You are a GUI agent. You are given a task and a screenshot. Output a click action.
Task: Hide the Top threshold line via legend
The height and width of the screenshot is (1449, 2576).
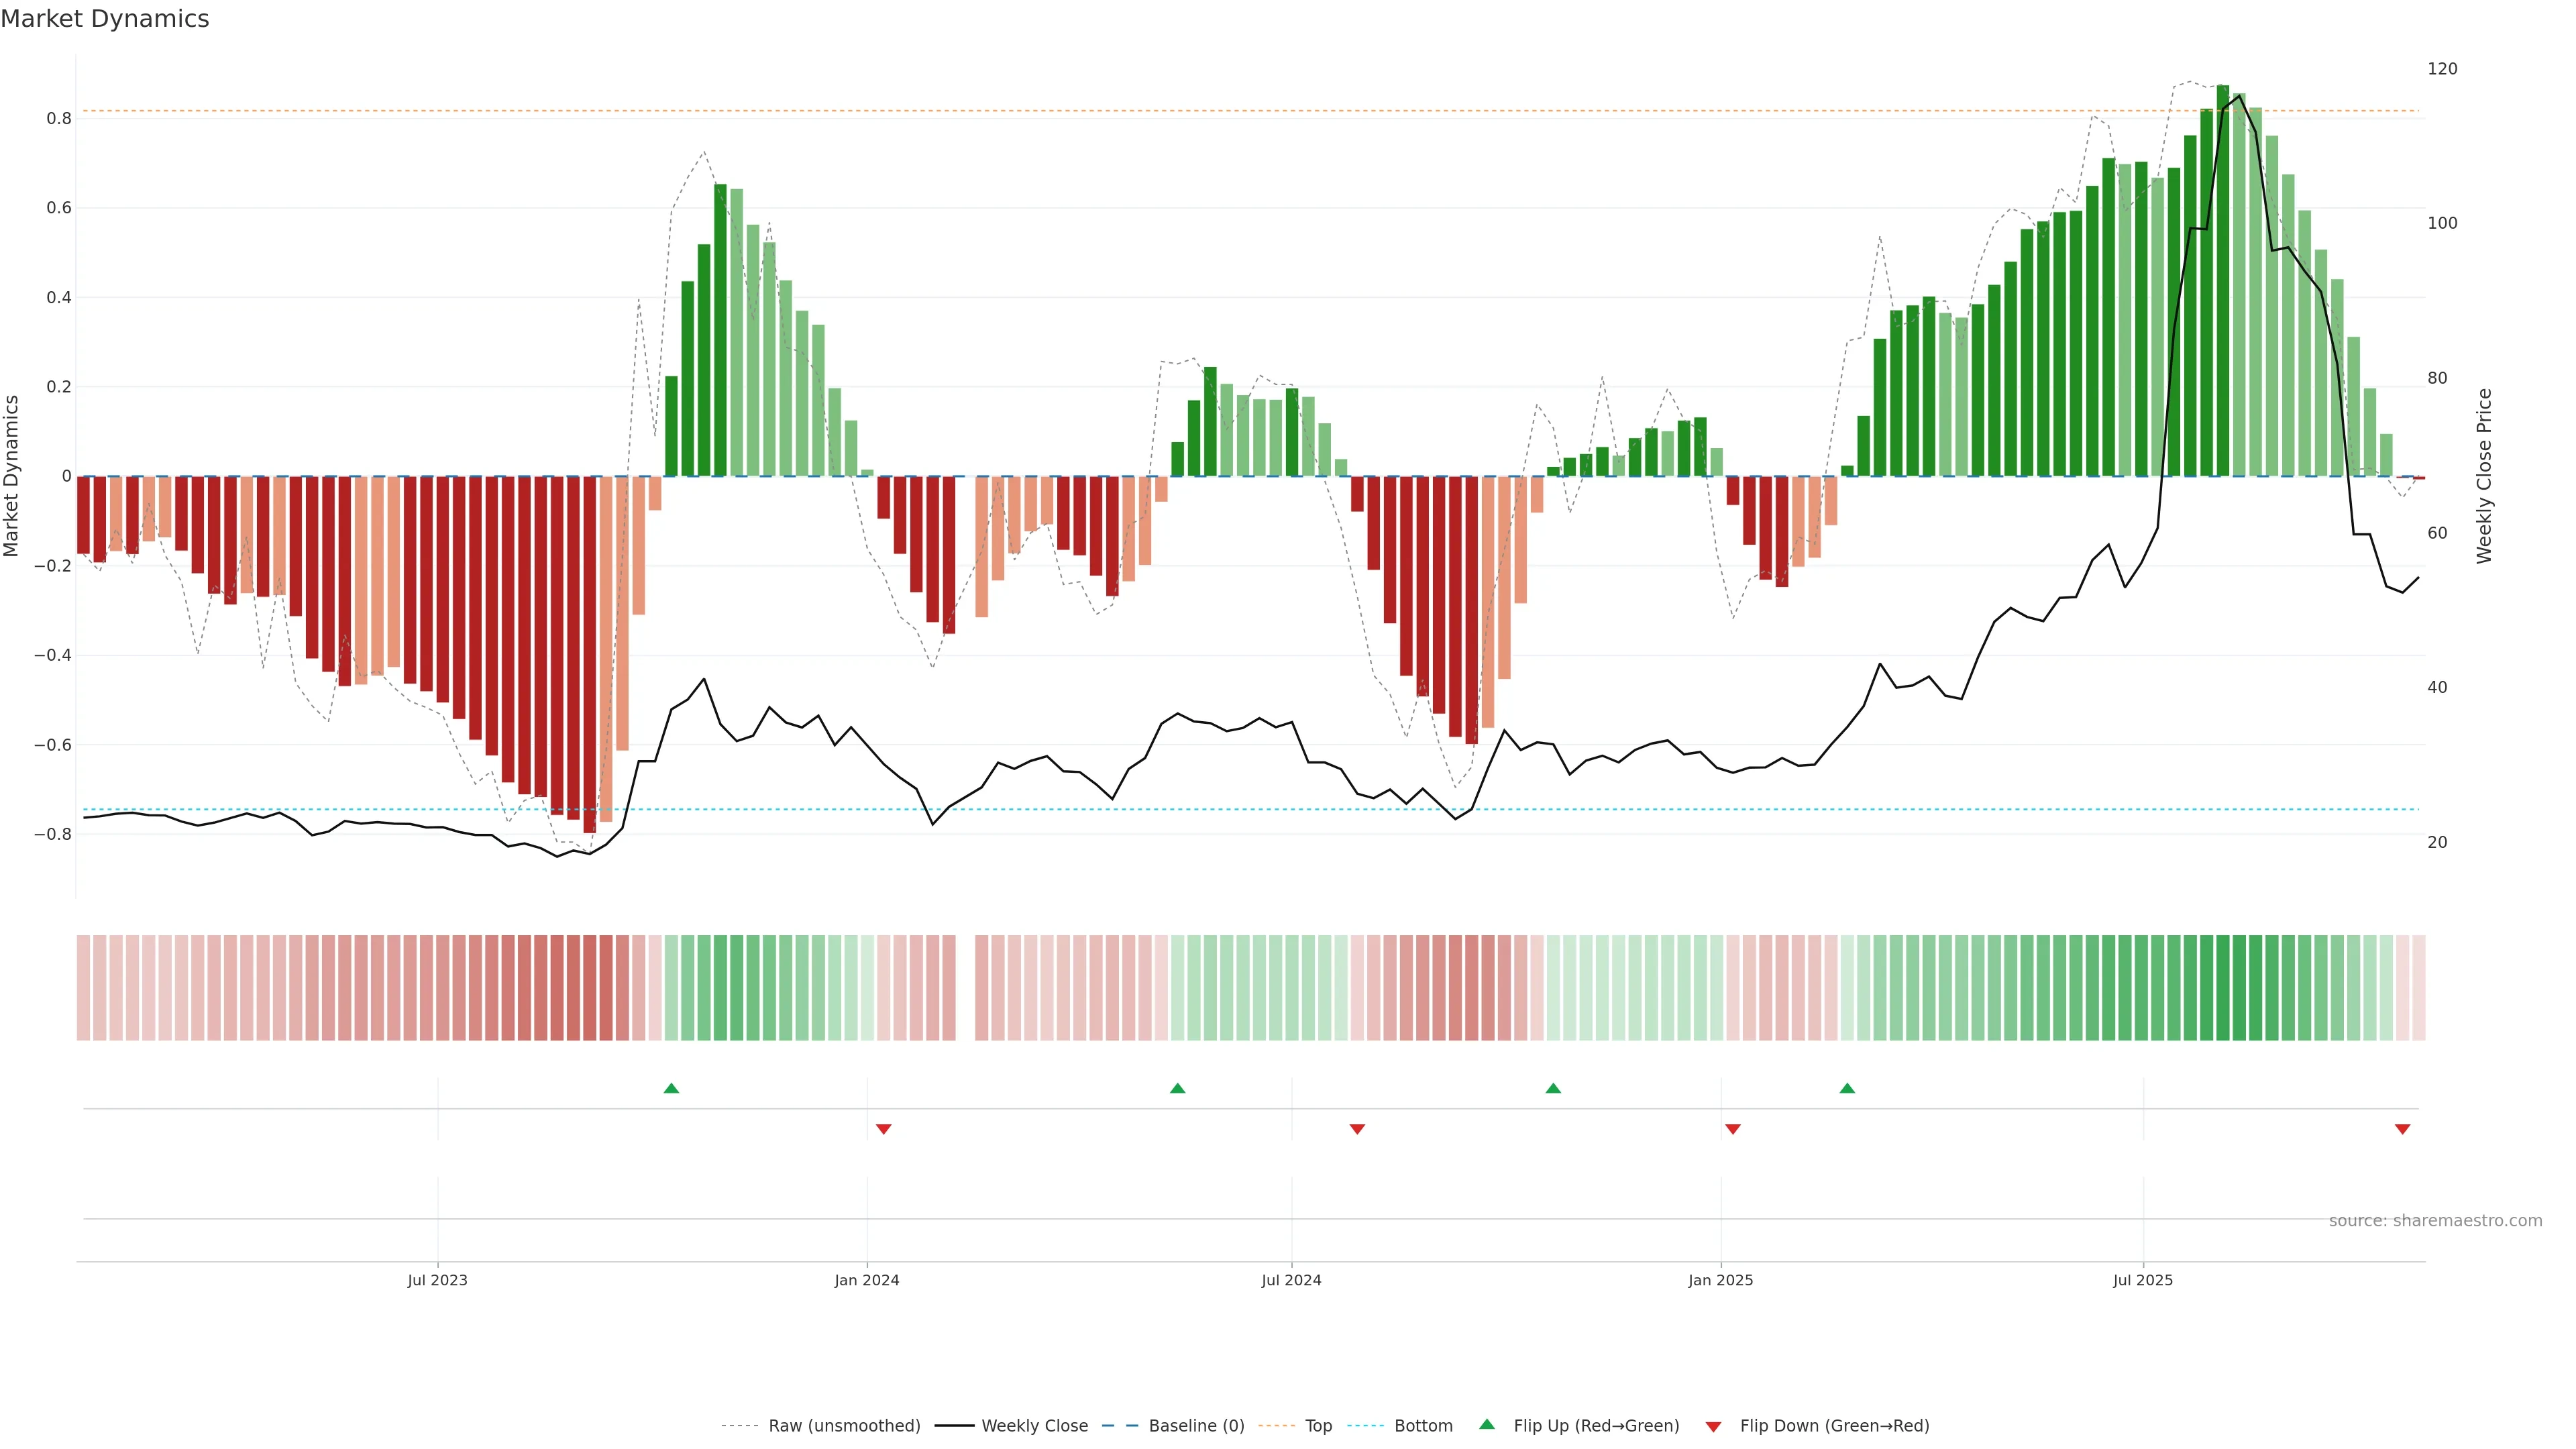tap(1318, 1426)
